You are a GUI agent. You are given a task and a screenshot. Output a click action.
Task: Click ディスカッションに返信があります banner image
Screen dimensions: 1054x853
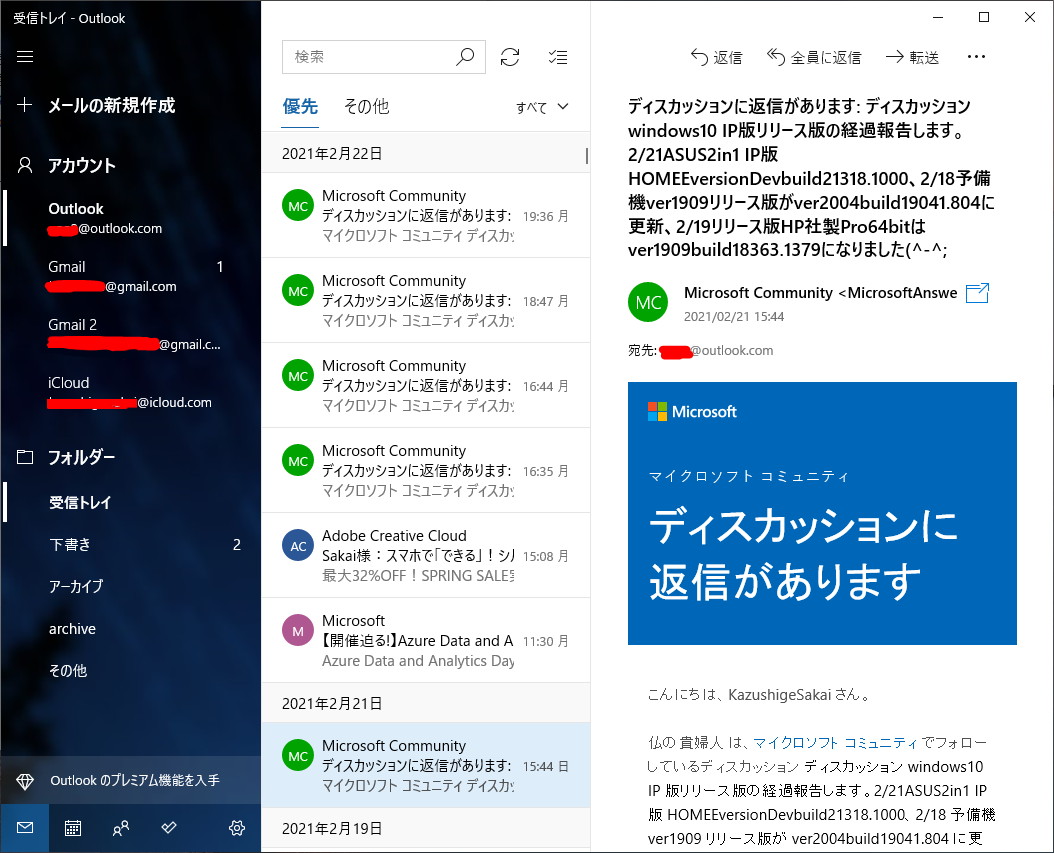(822, 514)
